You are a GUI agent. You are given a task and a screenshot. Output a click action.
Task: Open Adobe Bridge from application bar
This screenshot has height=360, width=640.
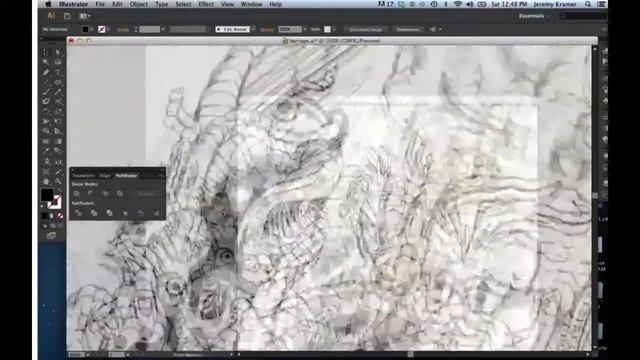[67, 16]
